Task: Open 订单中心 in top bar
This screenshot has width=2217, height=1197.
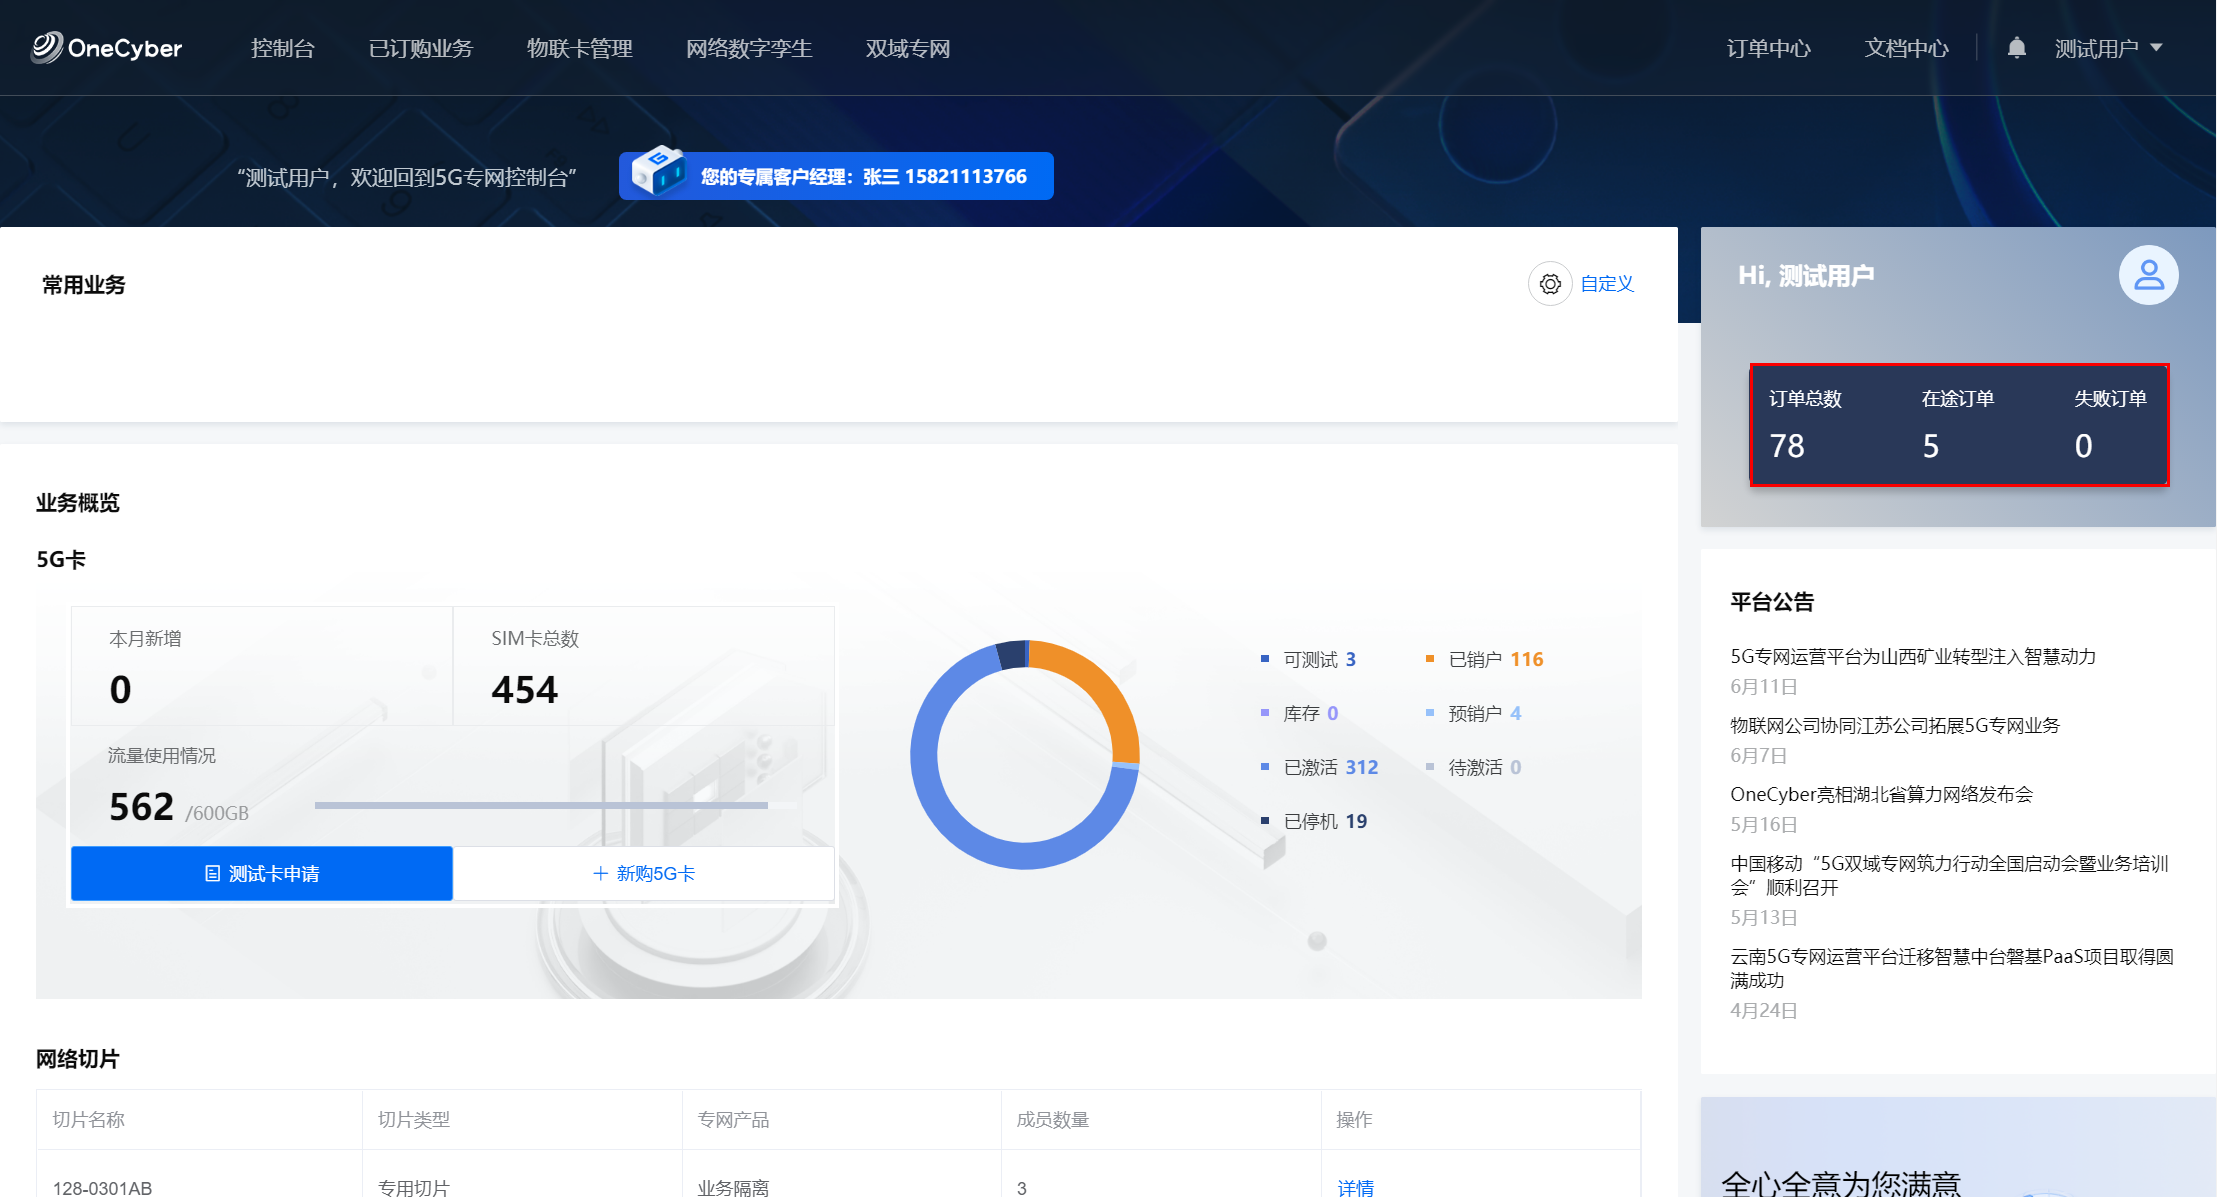Action: point(1768,48)
